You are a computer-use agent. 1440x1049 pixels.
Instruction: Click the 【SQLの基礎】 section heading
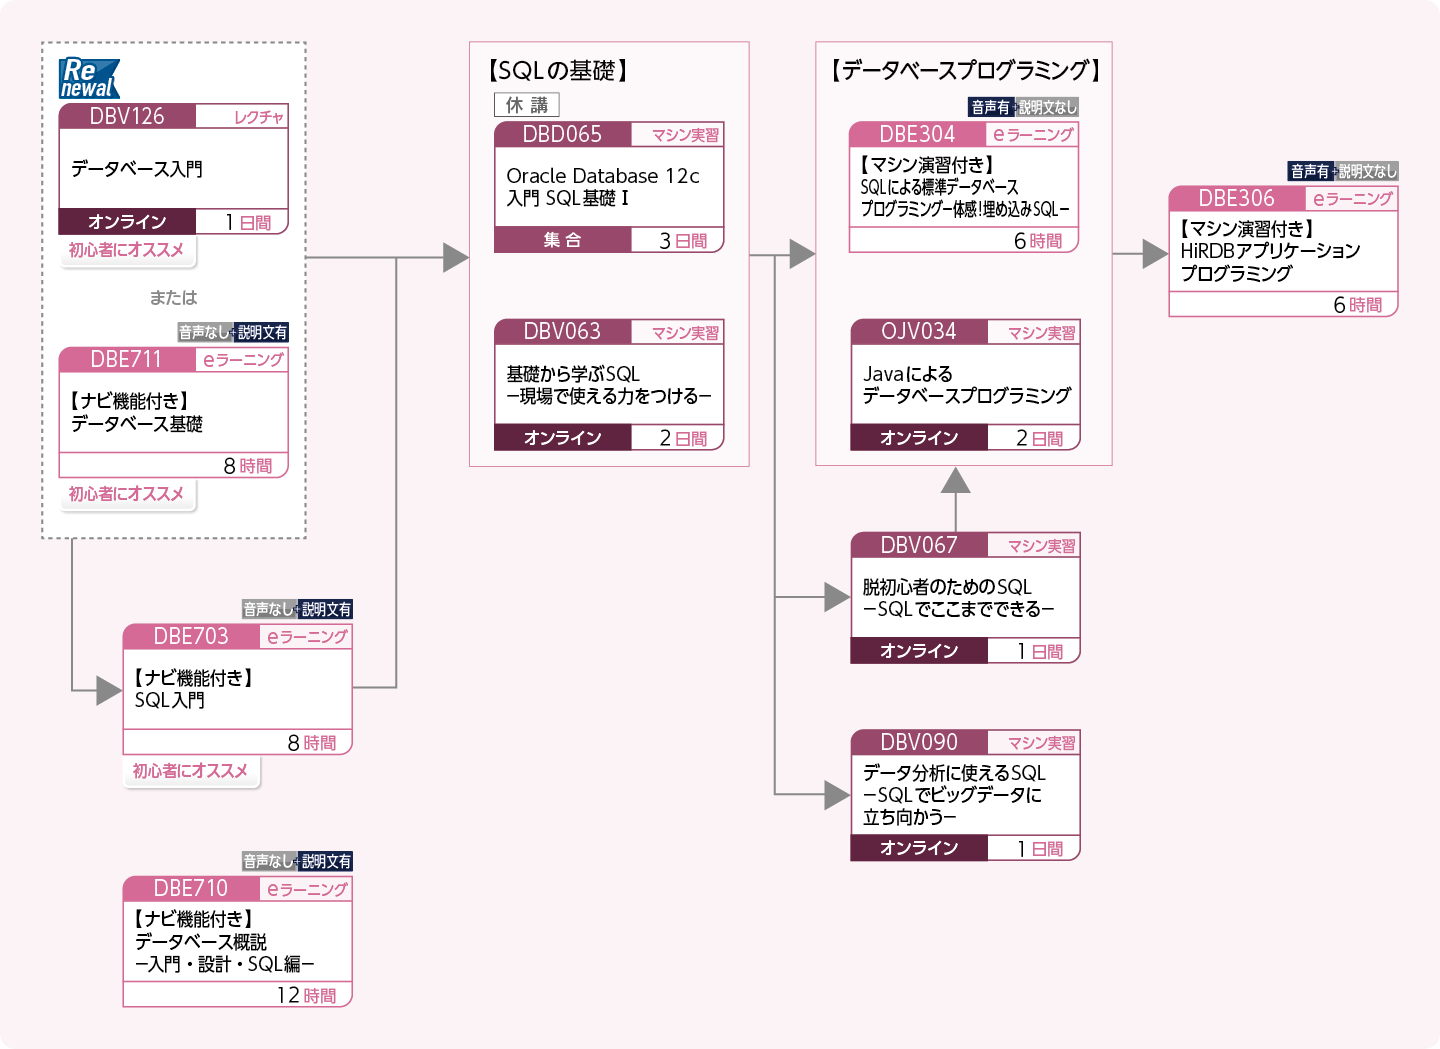[558, 70]
